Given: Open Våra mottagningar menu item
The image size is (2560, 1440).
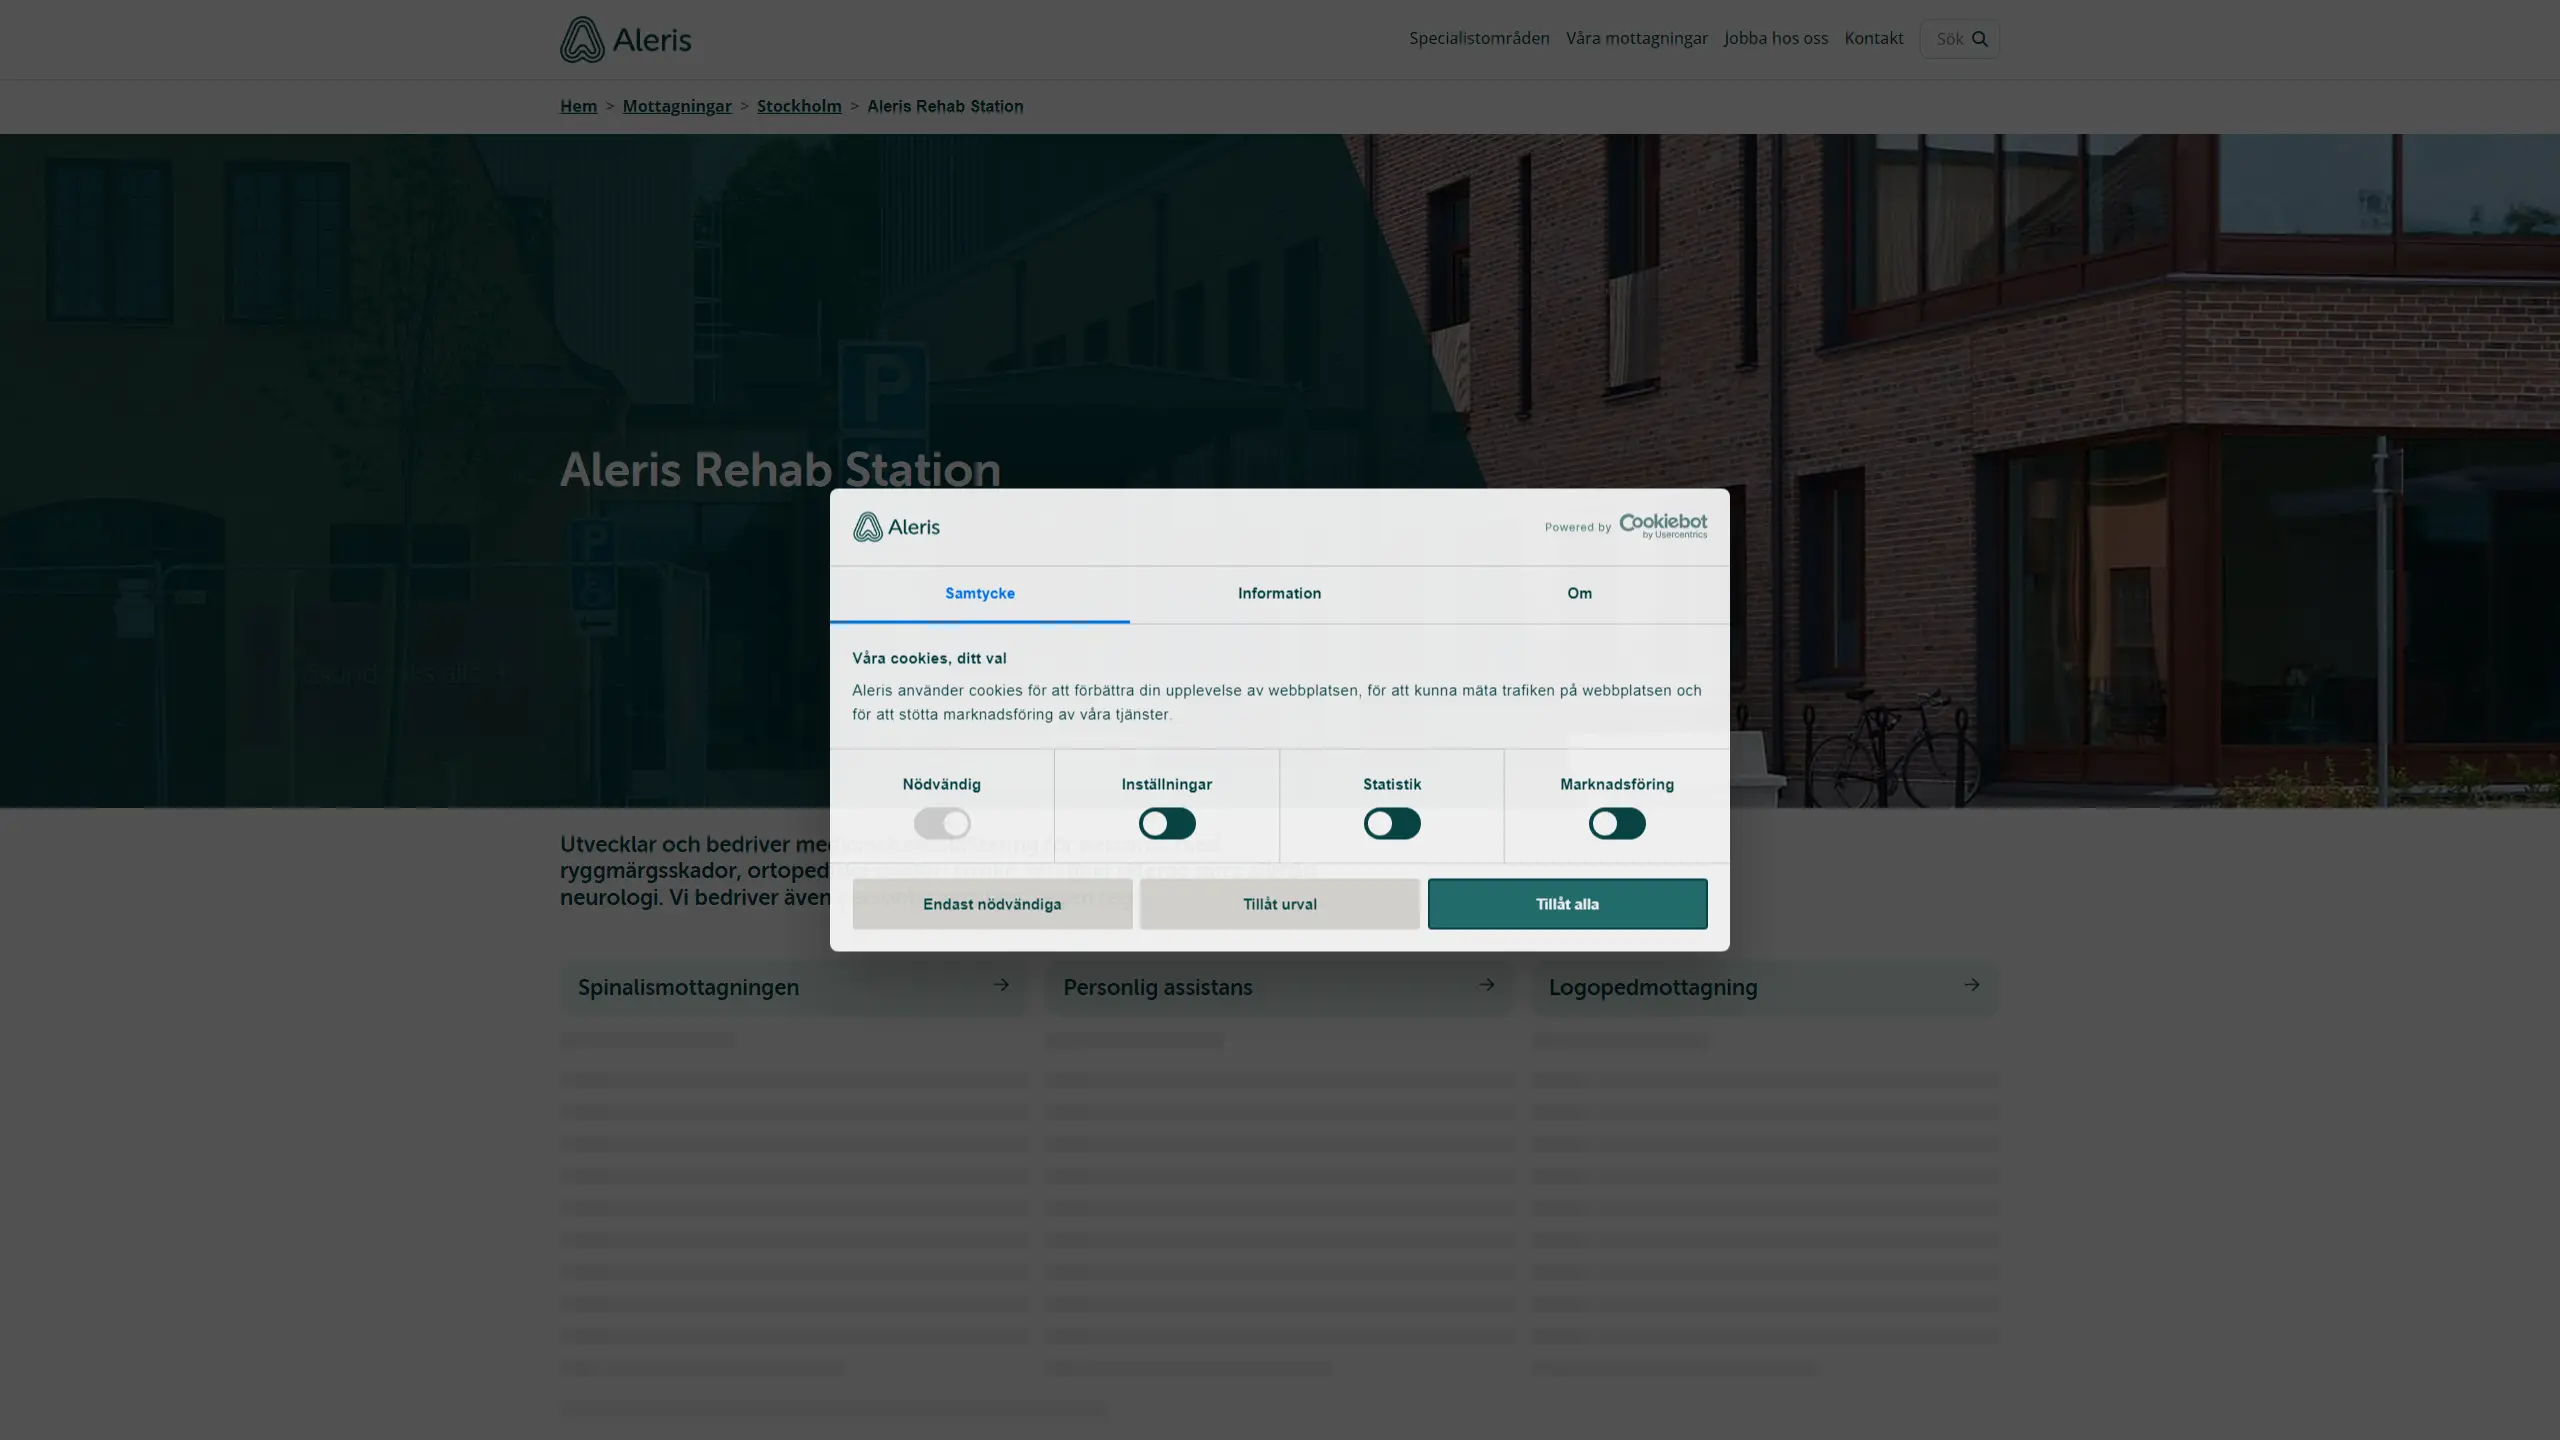Looking at the screenshot, I should (x=1637, y=38).
